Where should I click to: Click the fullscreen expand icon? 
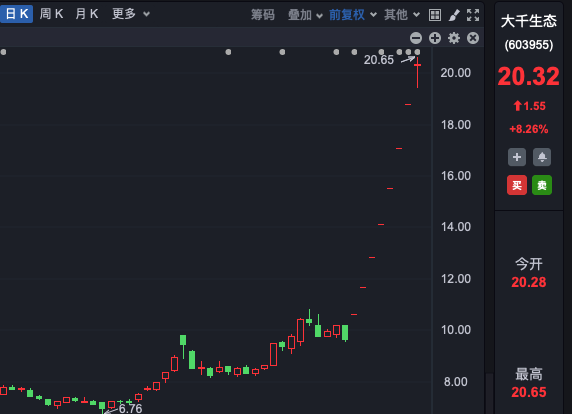(x=473, y=15)
